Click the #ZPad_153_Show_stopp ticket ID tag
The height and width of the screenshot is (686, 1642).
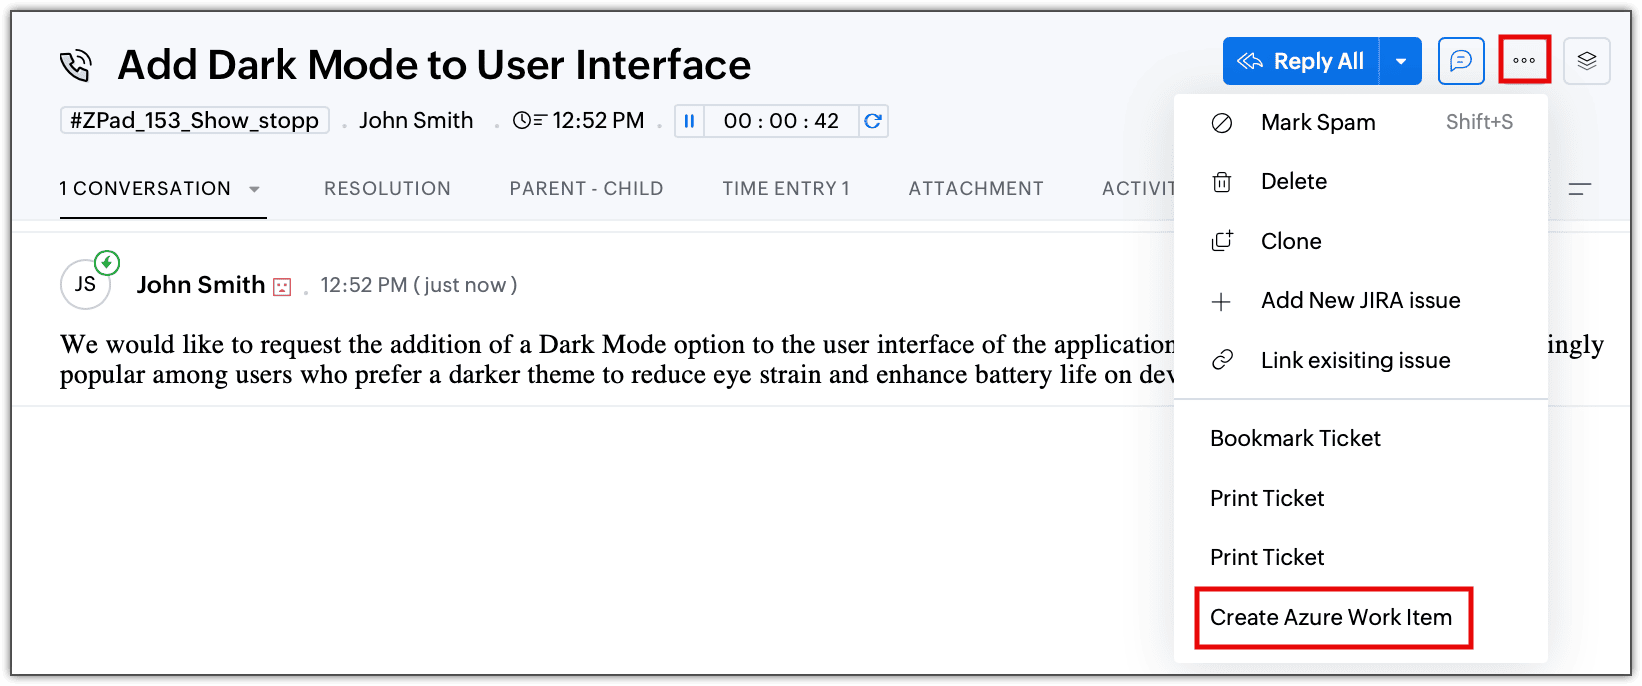coord(195,121)
